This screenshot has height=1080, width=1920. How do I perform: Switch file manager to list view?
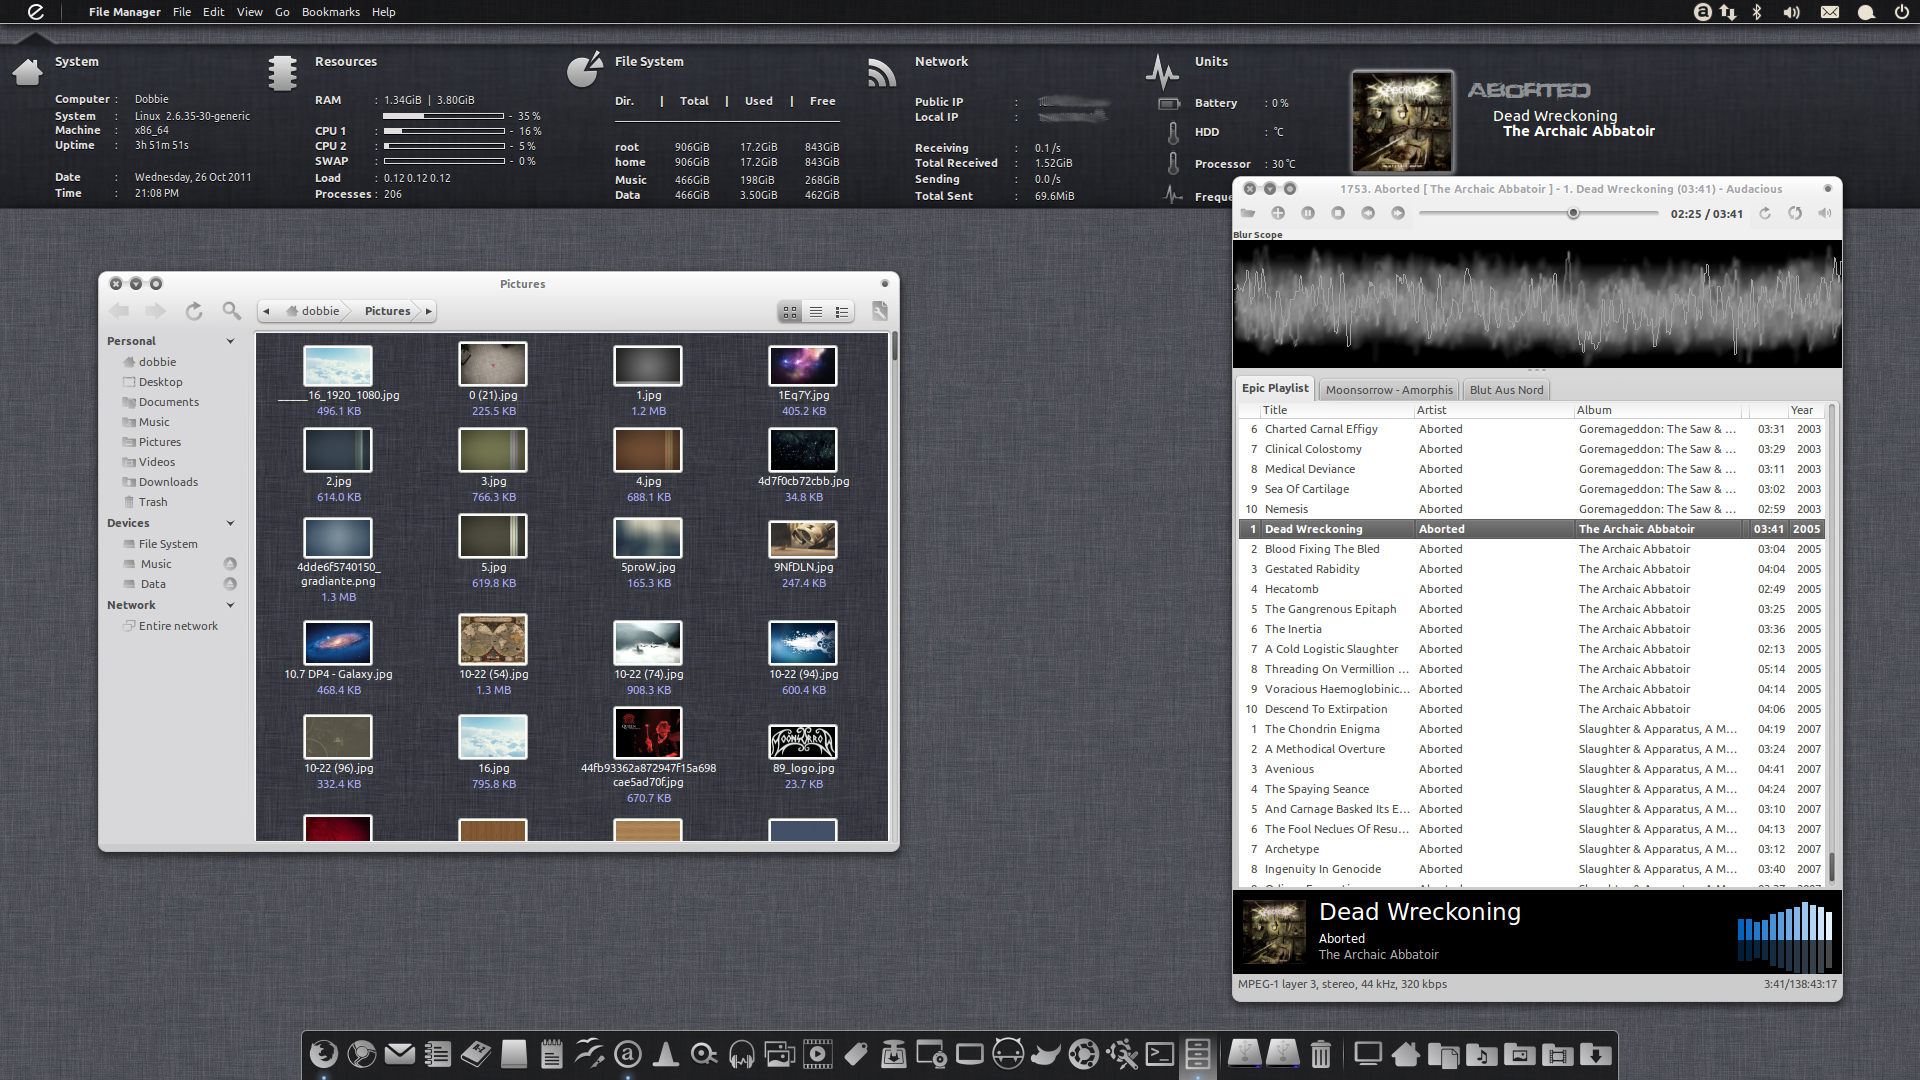(x=816, y=312)
